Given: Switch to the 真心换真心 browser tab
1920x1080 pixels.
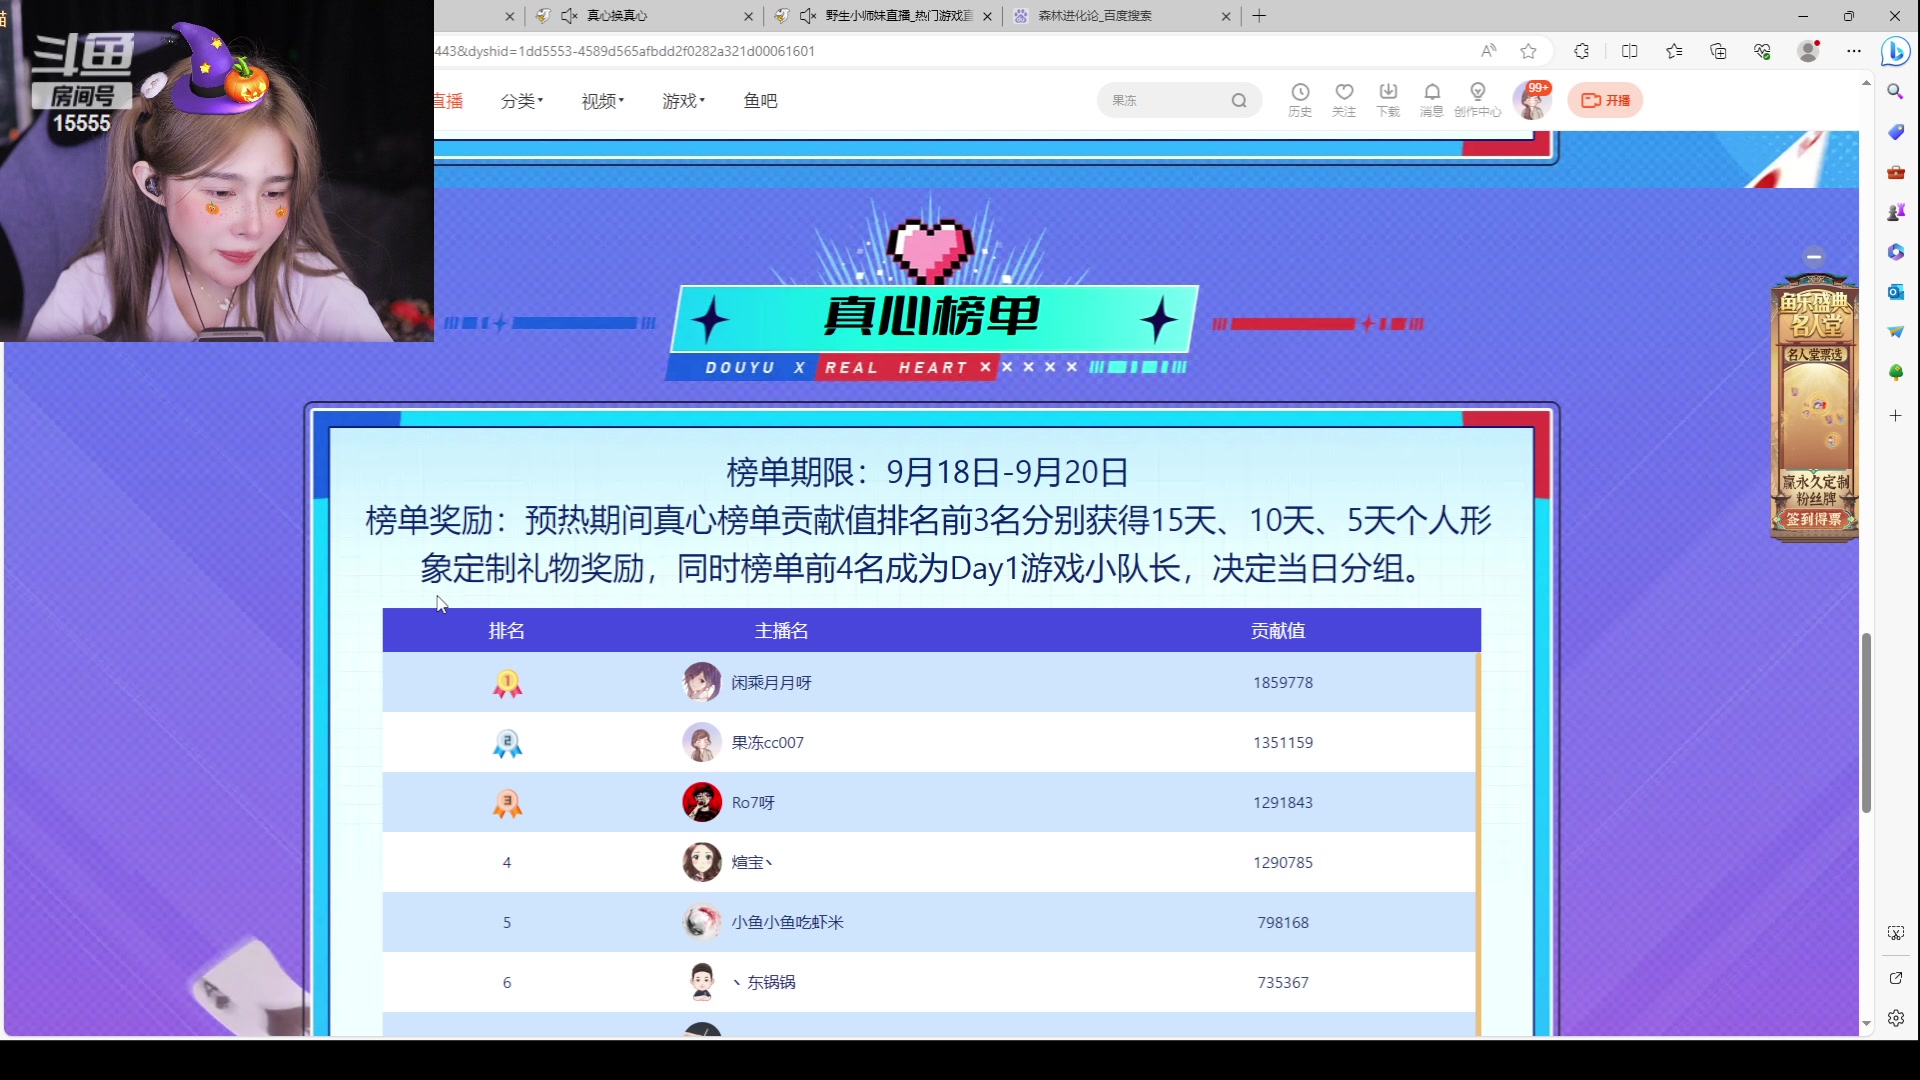Looking at the screenshot, I should click(645, 16).
